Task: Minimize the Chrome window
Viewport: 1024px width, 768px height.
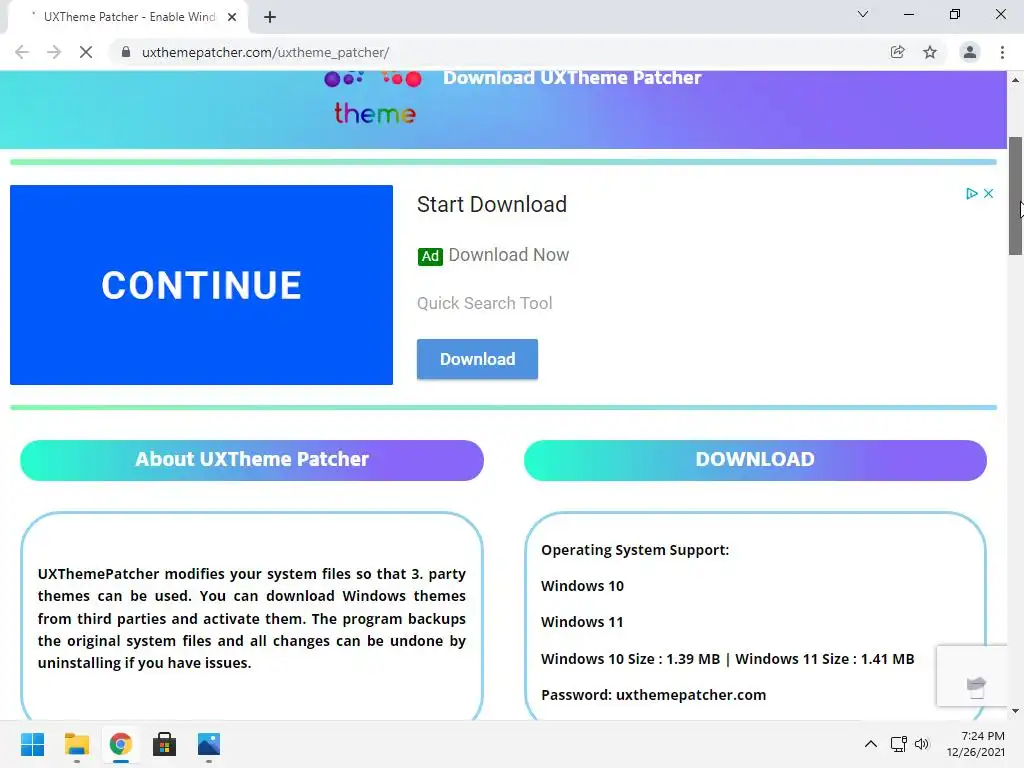Action: pos(908,14)
